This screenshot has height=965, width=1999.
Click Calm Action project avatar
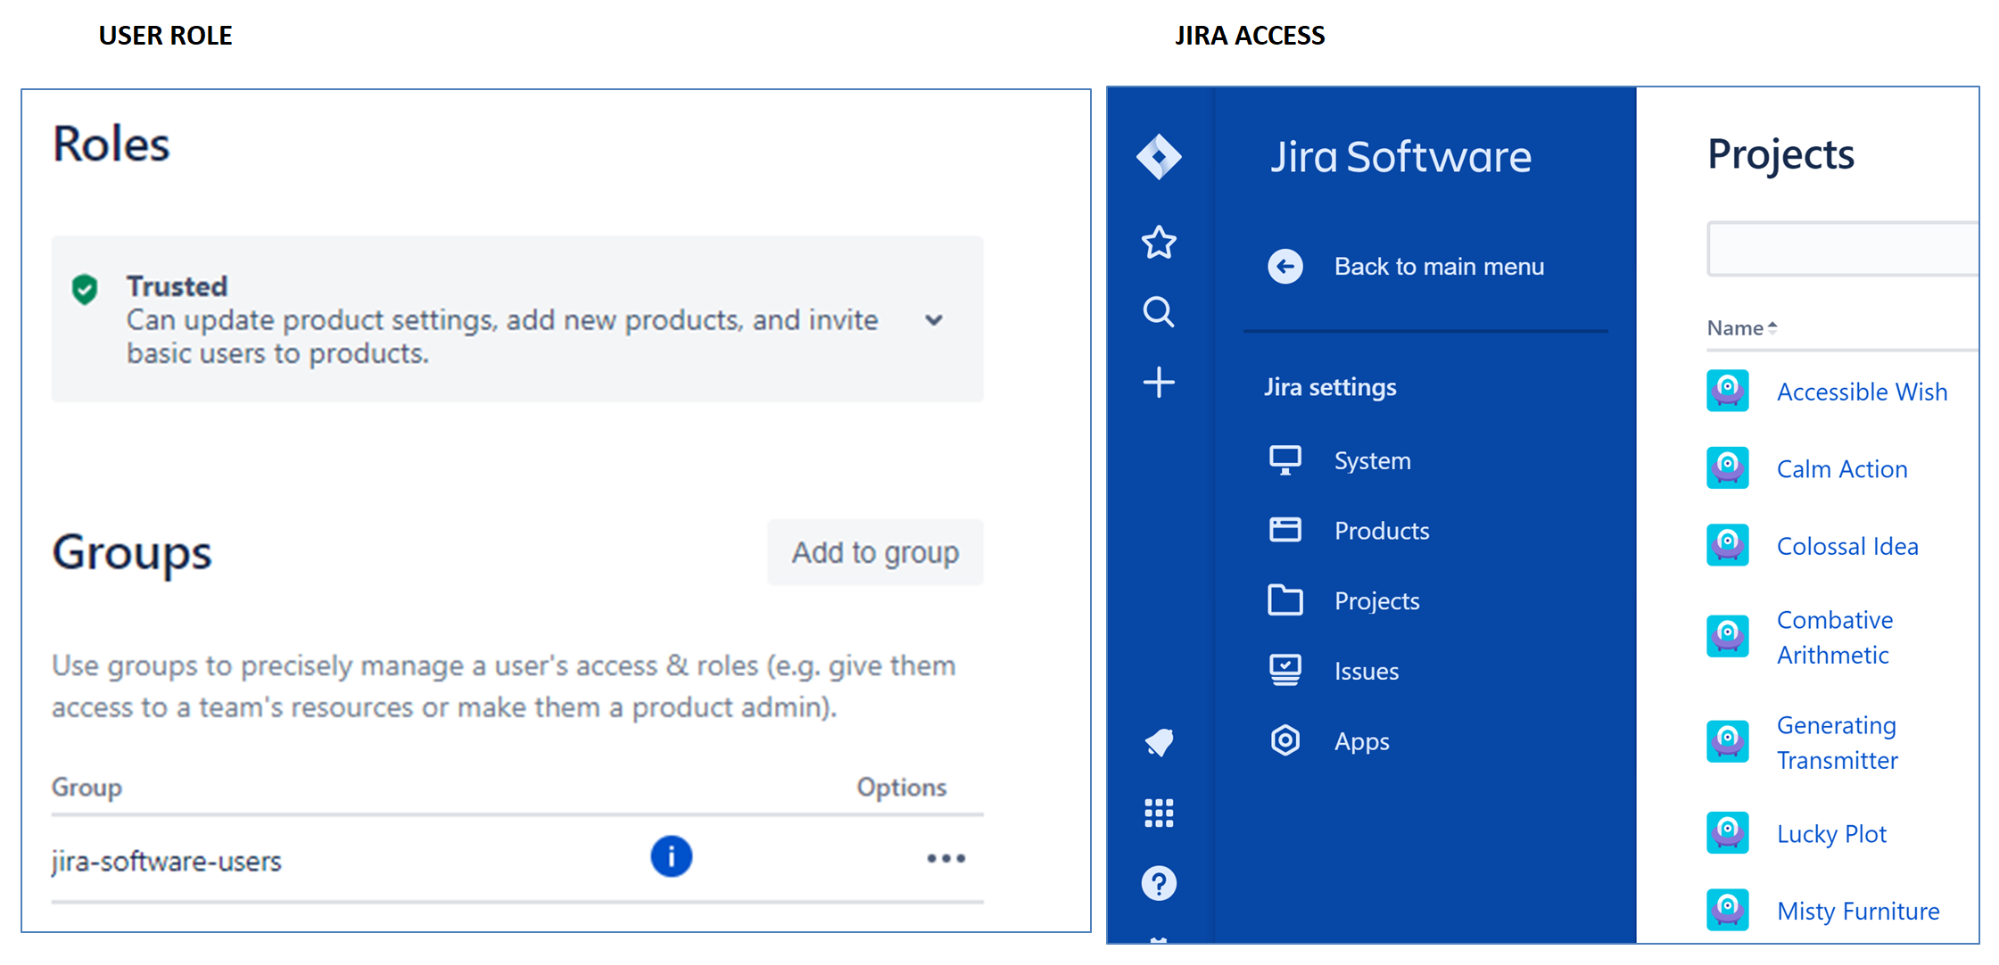click(1727, 467)
